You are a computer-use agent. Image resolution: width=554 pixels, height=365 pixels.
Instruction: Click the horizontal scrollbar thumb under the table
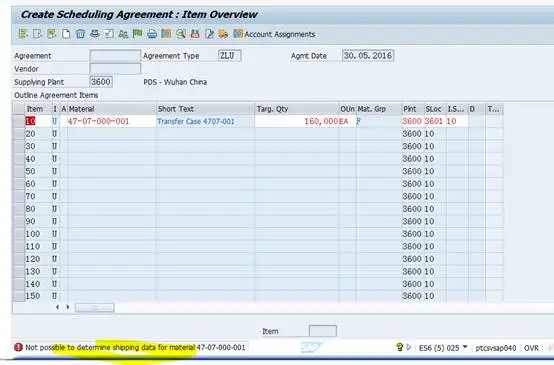[95, 308]
